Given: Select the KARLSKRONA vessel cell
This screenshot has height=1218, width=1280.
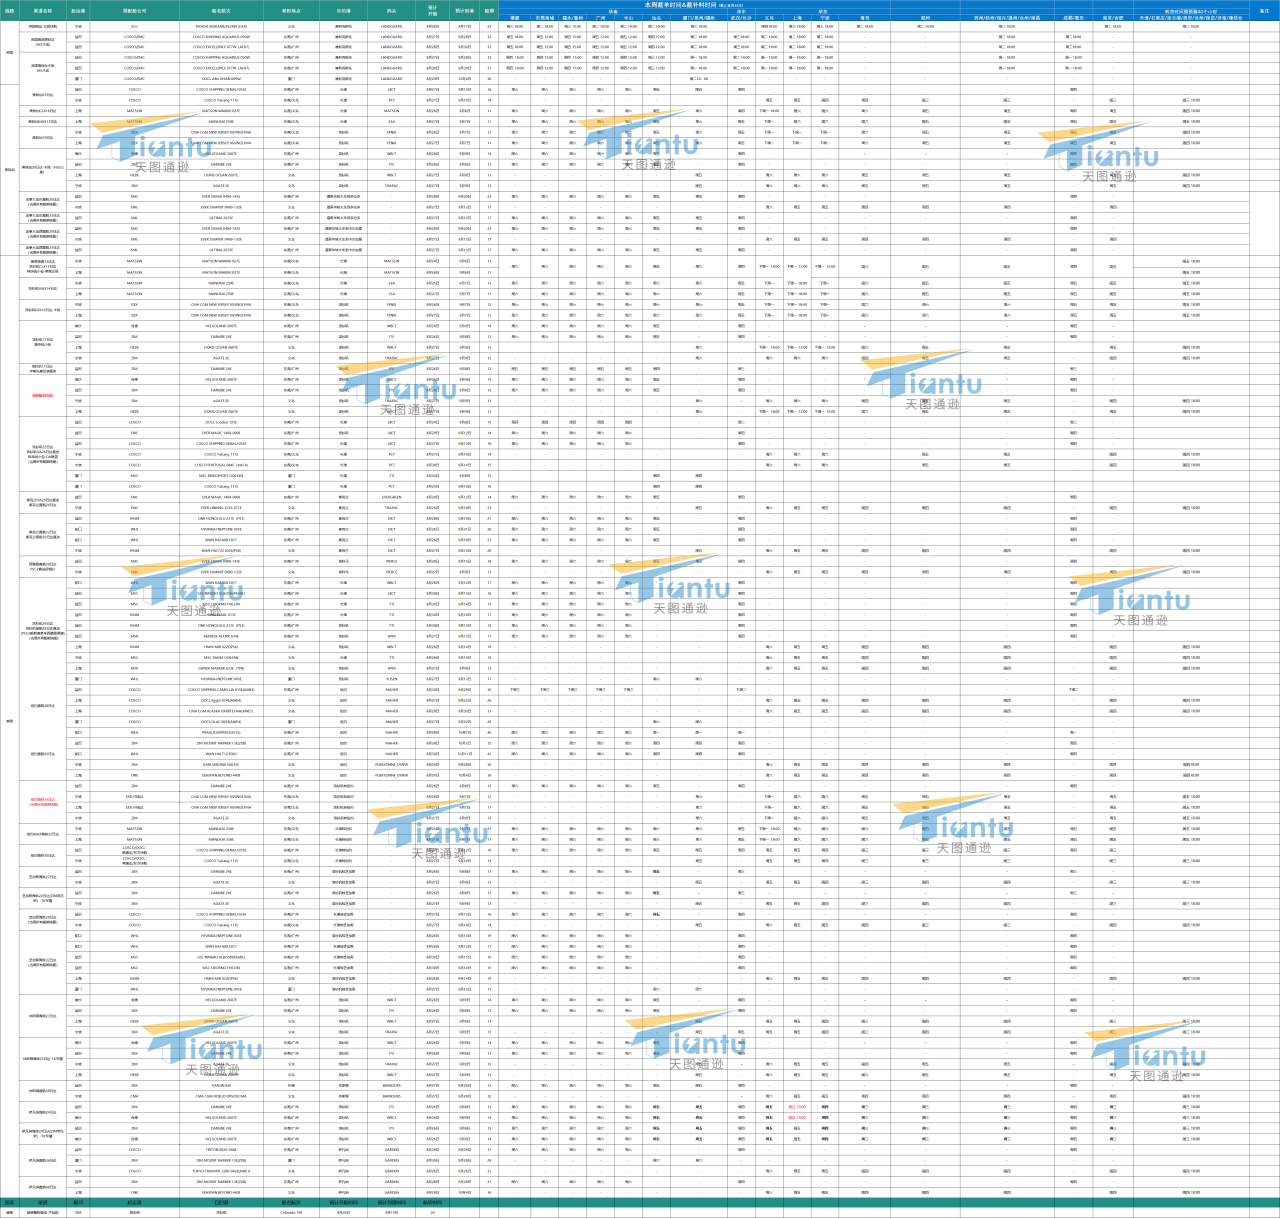Looking at the screenshot, I should [x=221, y=765].
